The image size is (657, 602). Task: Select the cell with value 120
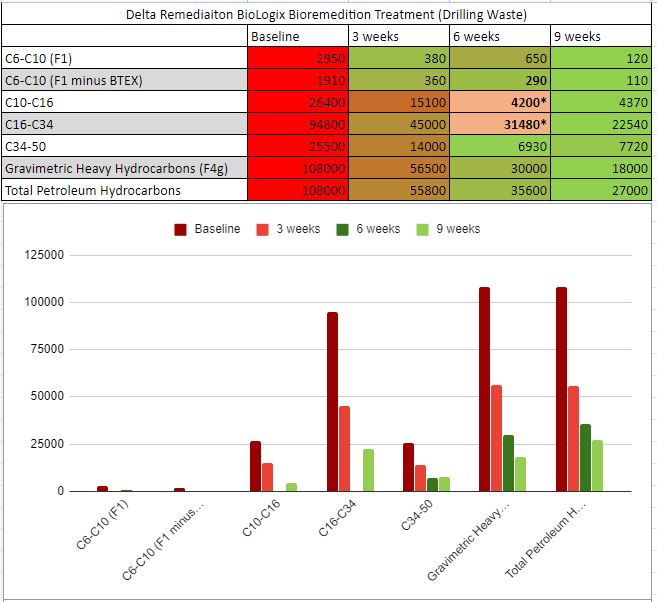tap(601, 58)
